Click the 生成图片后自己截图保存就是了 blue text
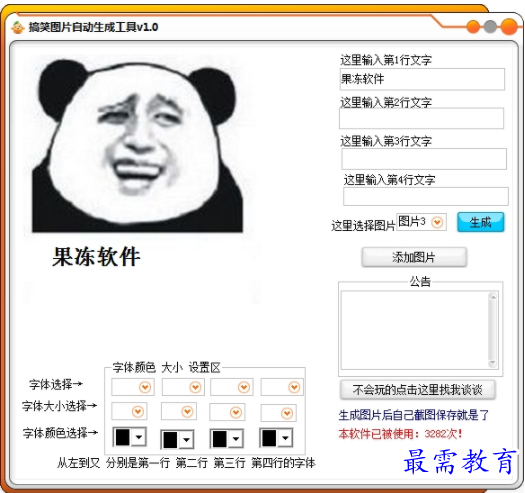525x493 pixels. coord(414,415)
